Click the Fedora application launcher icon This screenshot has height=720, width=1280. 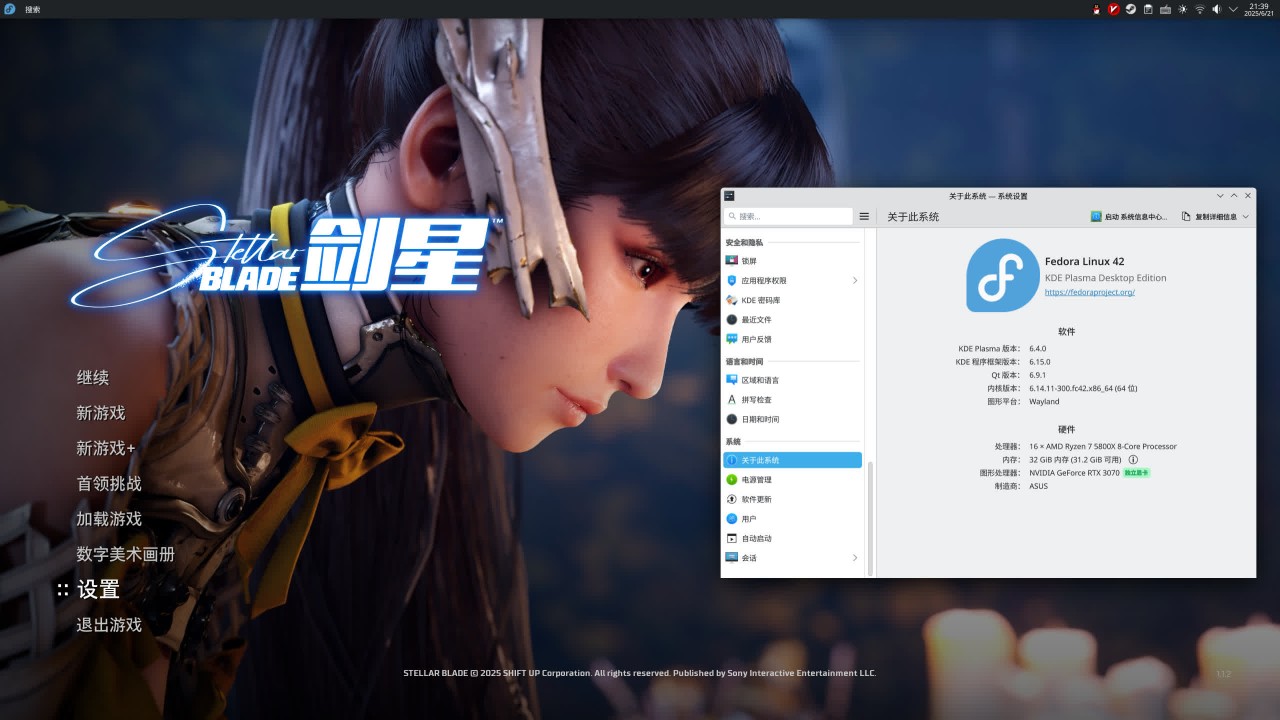tap(10, 9)
